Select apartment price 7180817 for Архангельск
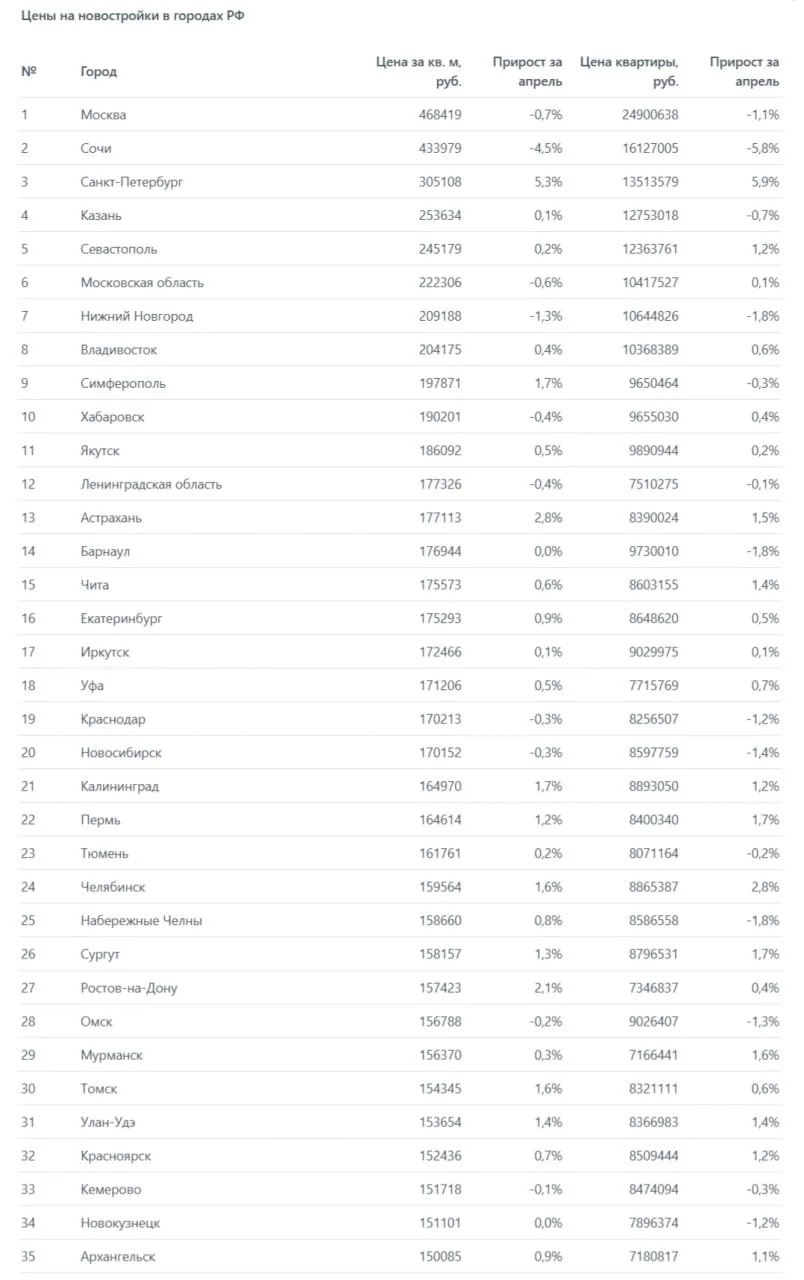This screenshot has width=804, height=1280. (x=652, y=1256)
